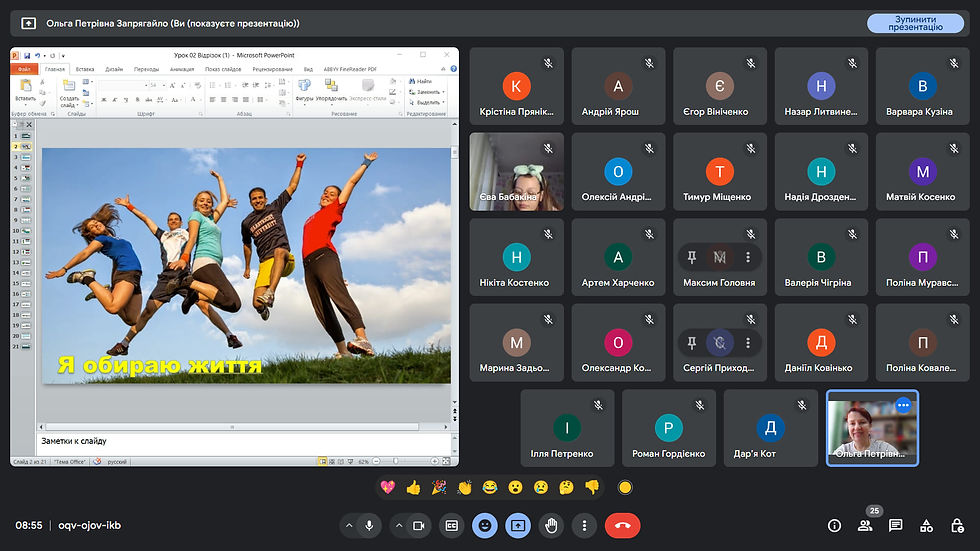Raise hand in the meeting

tap(551, 526)
